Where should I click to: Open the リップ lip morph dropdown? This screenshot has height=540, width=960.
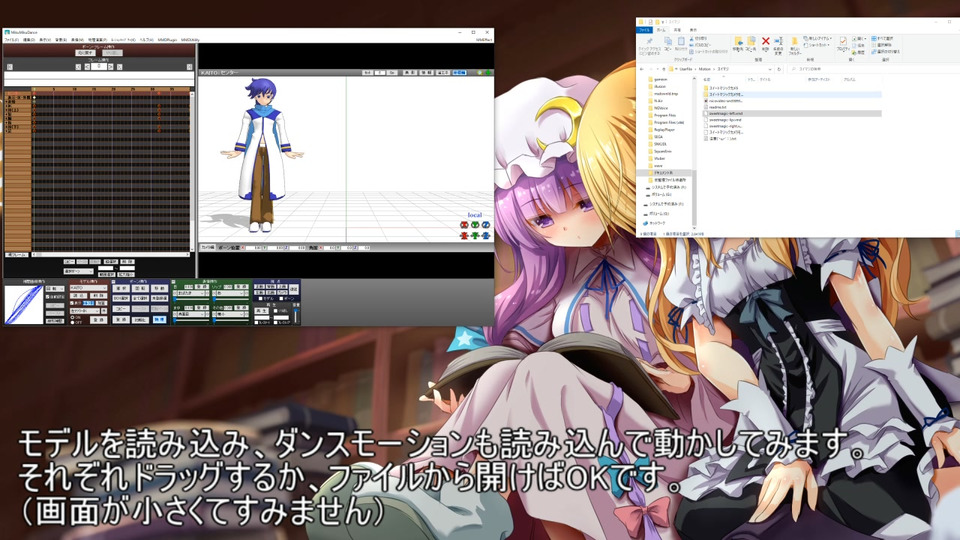click(x=230, y=293)
